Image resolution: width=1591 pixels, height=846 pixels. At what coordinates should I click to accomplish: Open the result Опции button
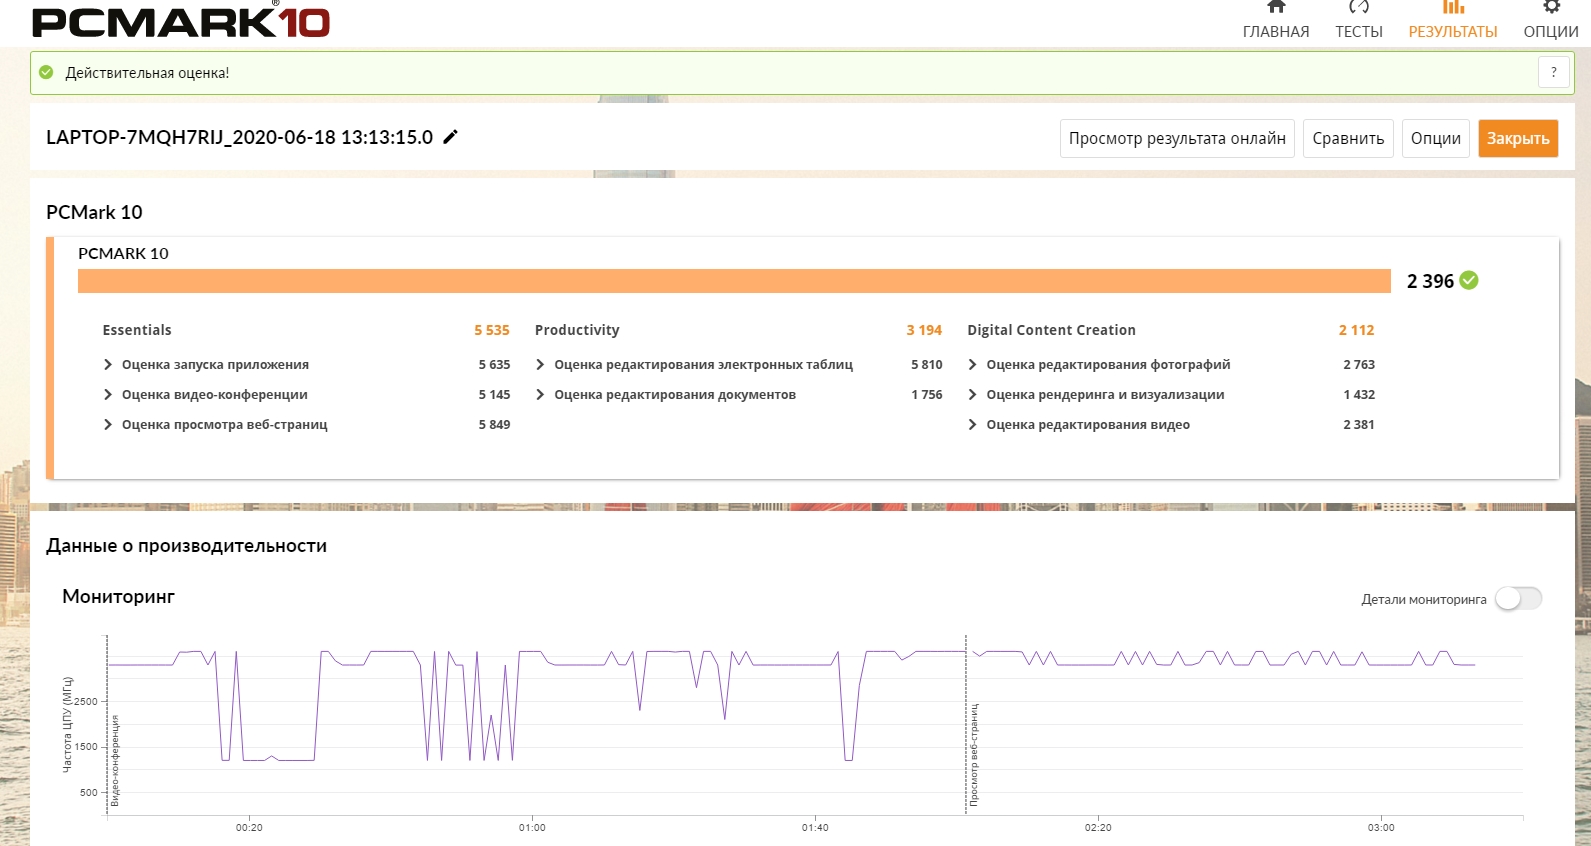1436,138
